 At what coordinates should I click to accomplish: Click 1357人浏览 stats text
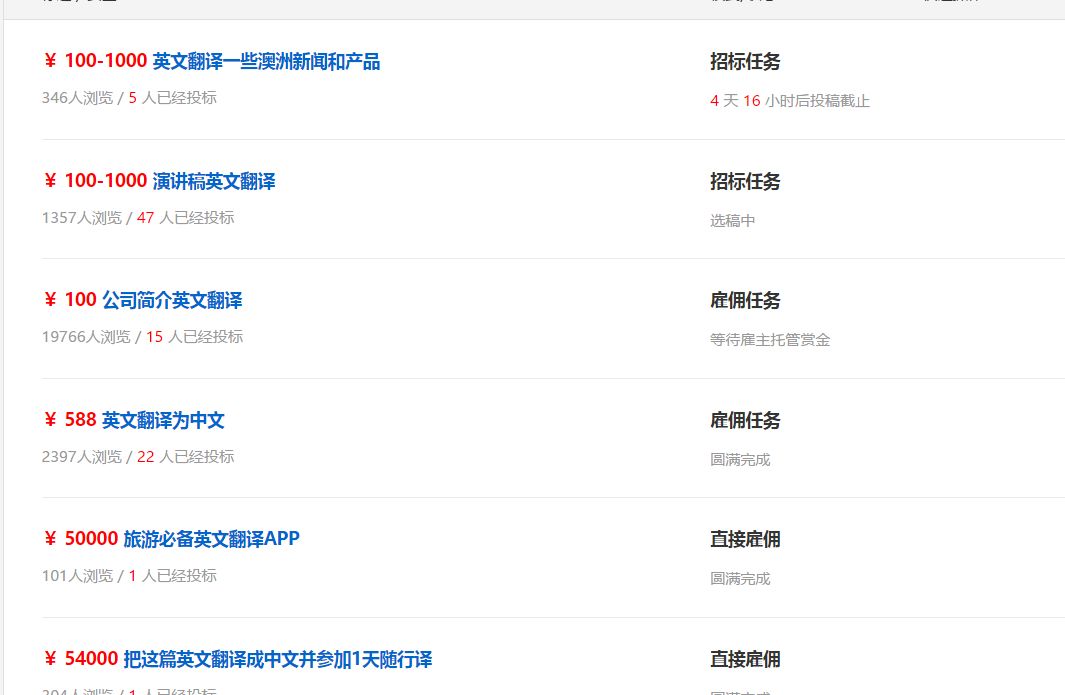click(x=82, y=217)
